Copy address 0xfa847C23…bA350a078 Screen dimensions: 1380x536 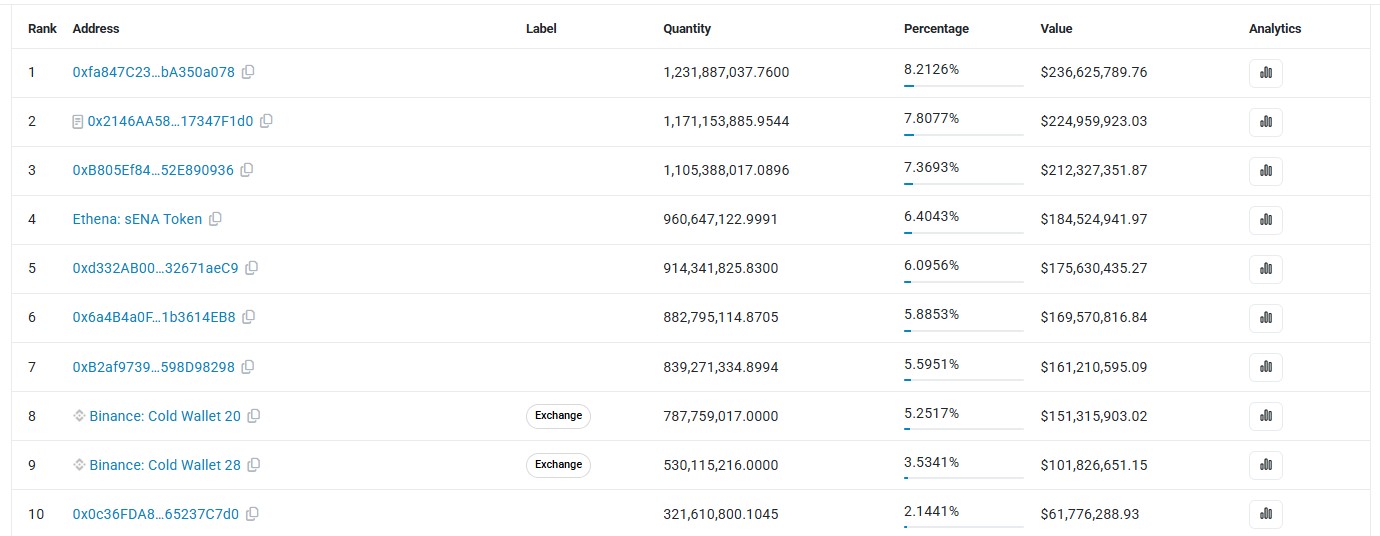[248, 72]
